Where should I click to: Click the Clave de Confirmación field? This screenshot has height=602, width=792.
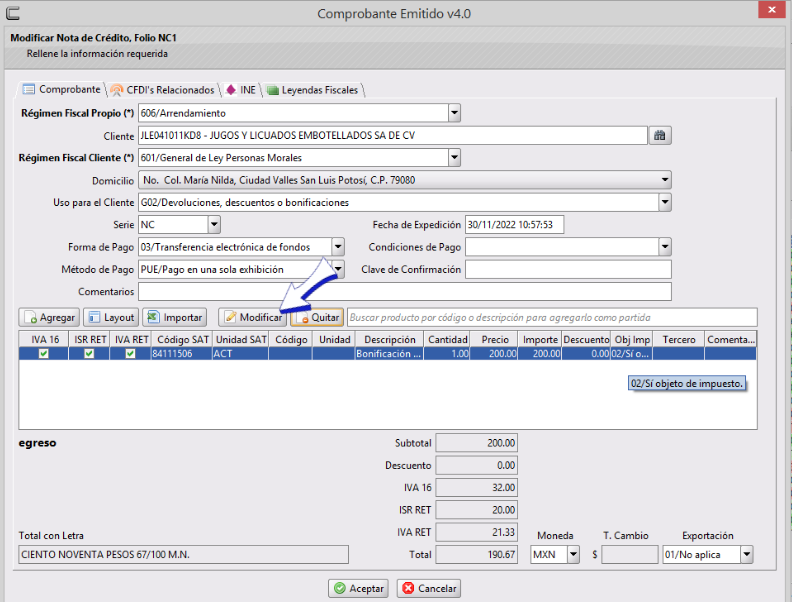point(568,269)
